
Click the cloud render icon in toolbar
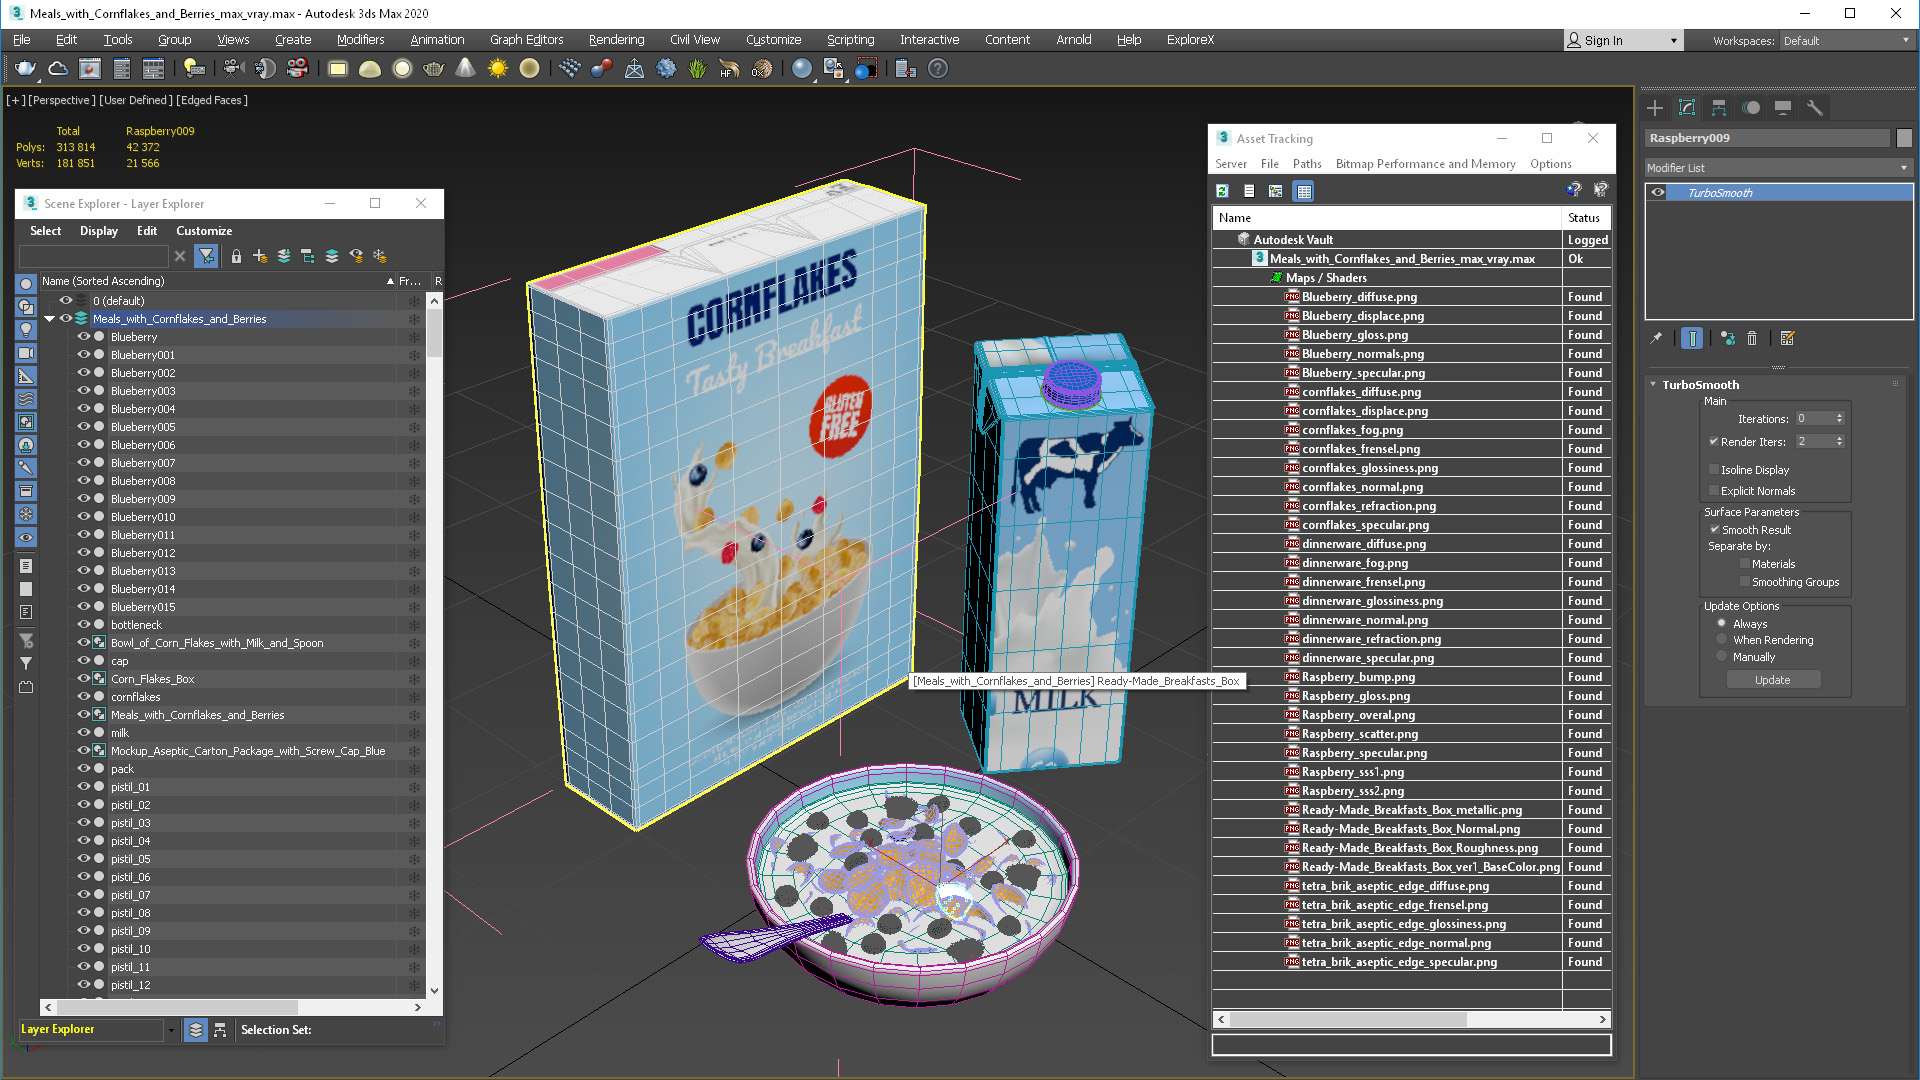(x=58, y=68)
